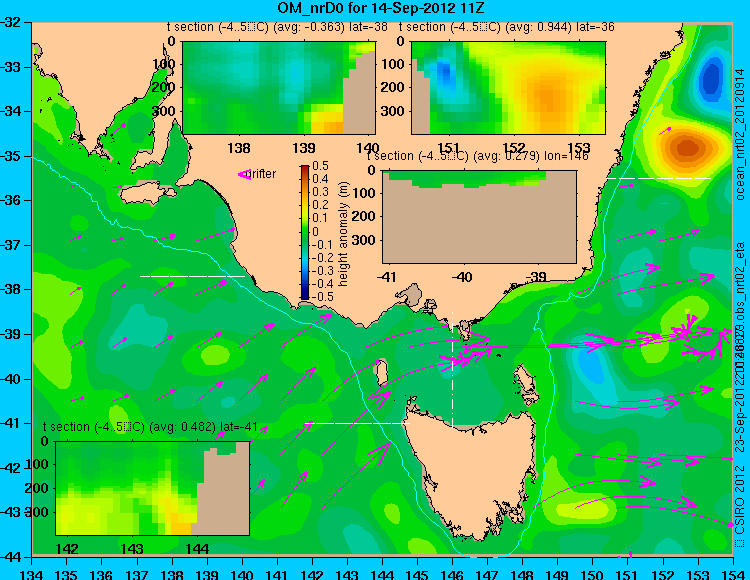Click the -35 latitude label on the left axis
750x580 pixels.
click(11, 156)
